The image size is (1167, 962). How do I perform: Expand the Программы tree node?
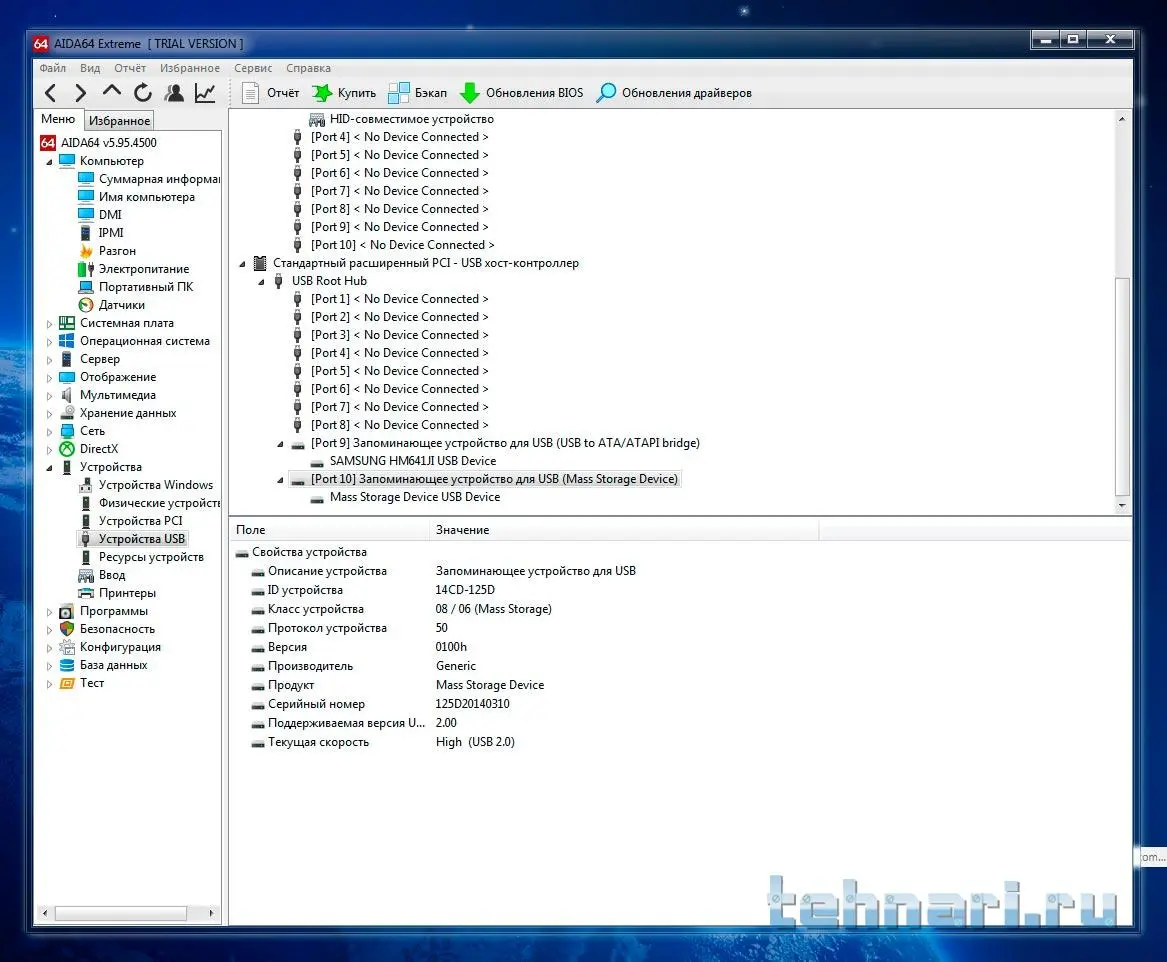[50, 611]
